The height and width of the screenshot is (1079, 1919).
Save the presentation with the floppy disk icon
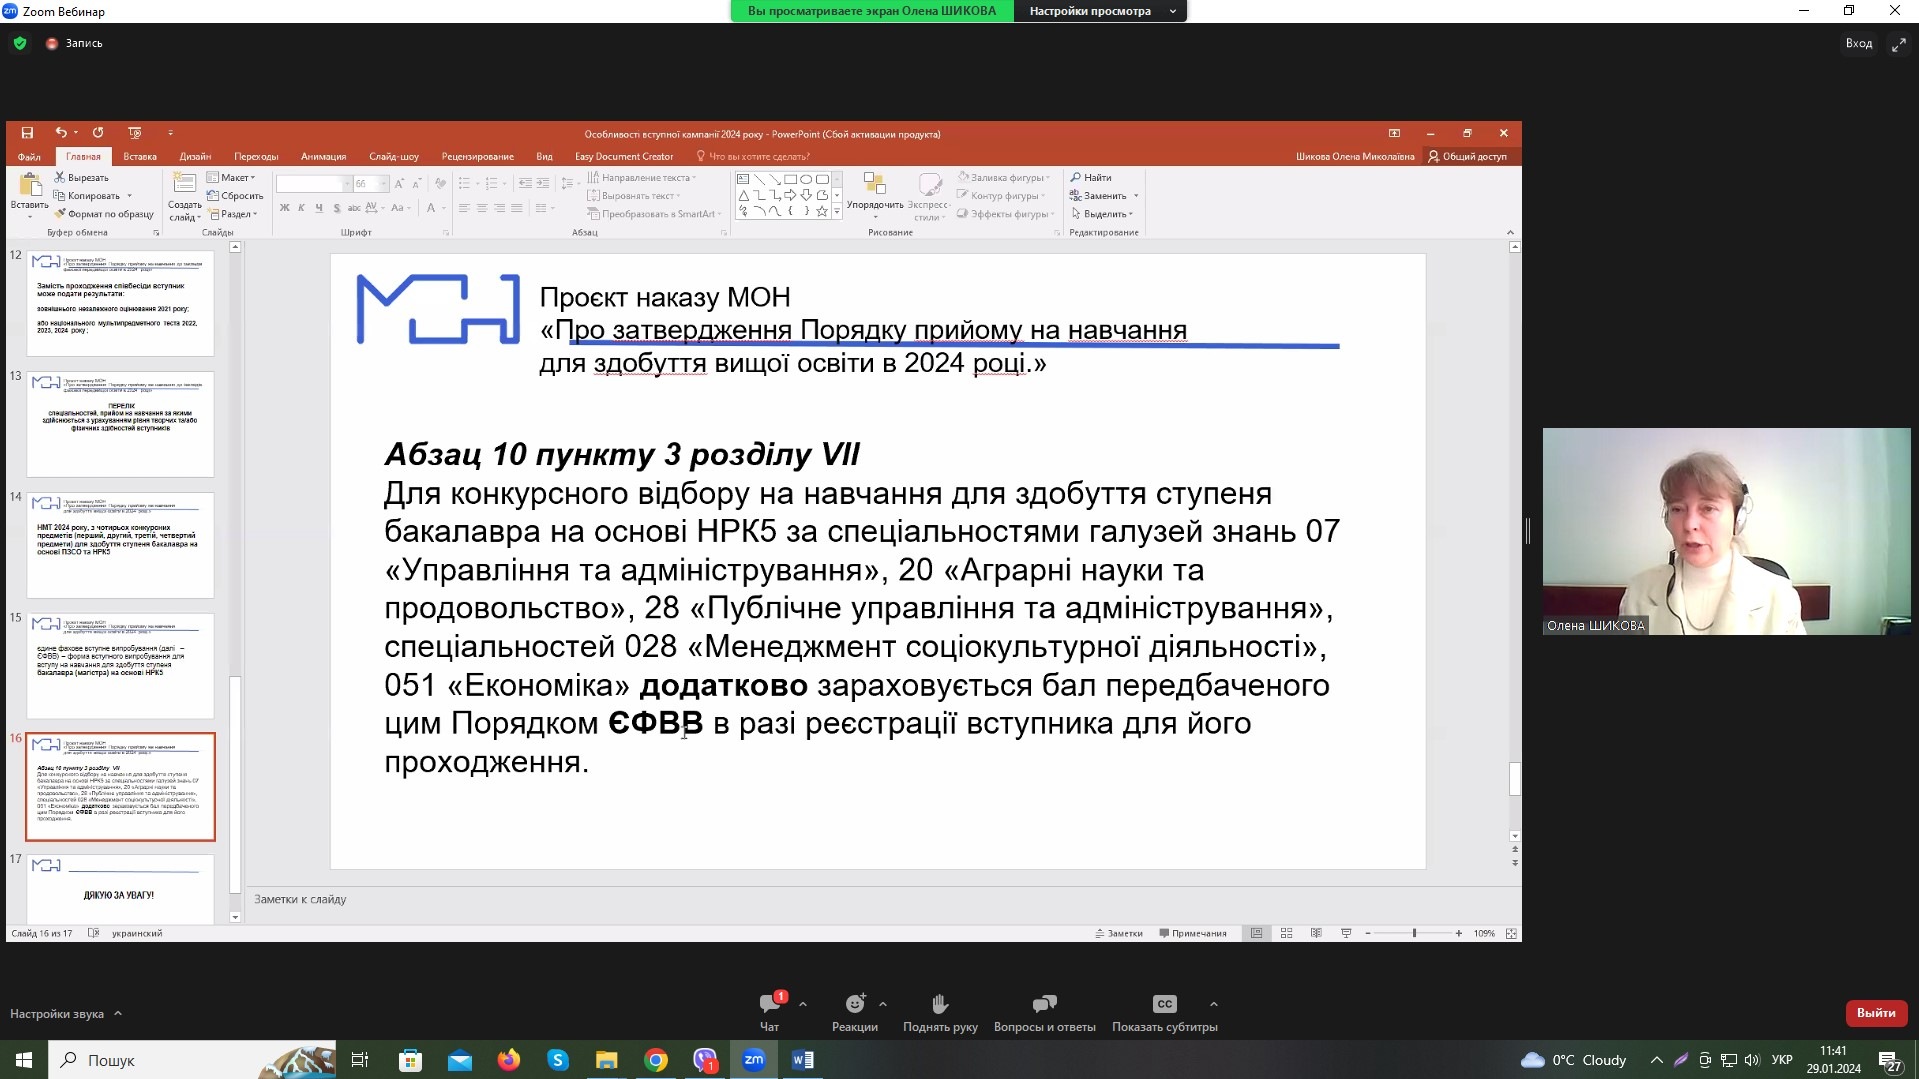click(27, 133)
